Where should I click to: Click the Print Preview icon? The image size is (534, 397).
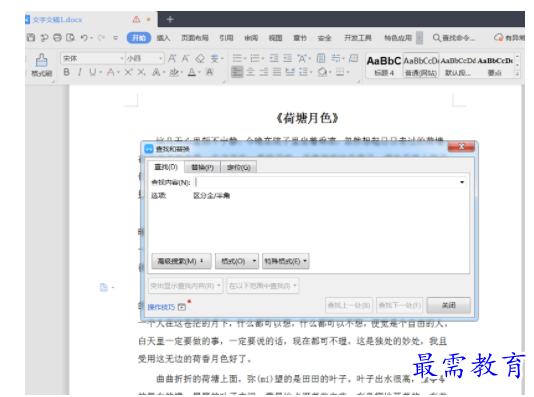(70, 37)
